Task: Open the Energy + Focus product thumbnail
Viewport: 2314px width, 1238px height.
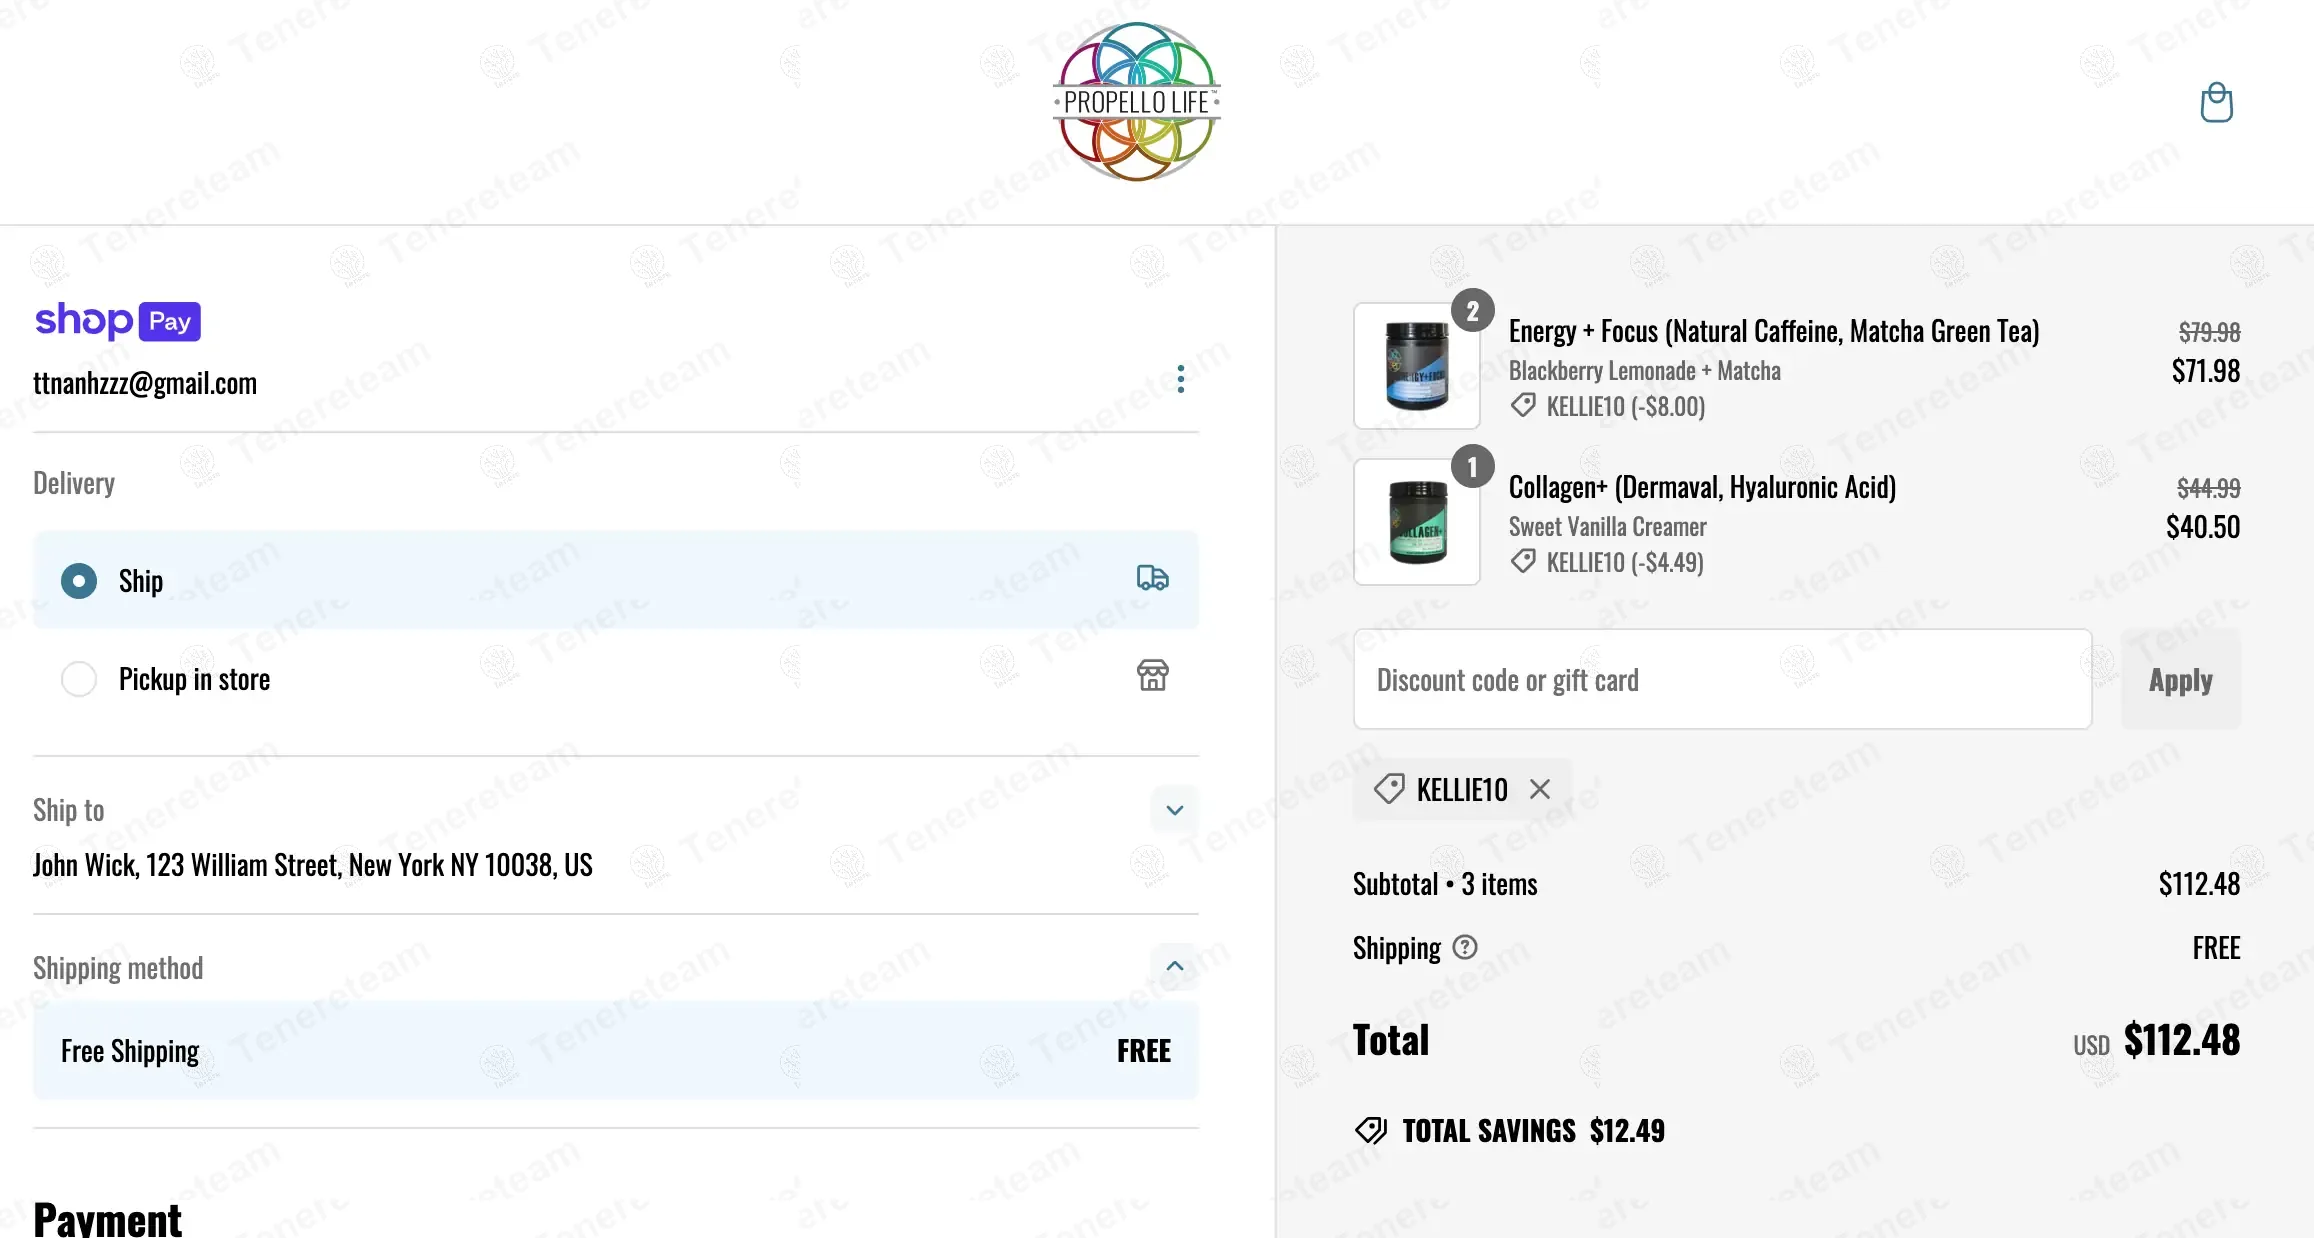Action: point(1417,366)
